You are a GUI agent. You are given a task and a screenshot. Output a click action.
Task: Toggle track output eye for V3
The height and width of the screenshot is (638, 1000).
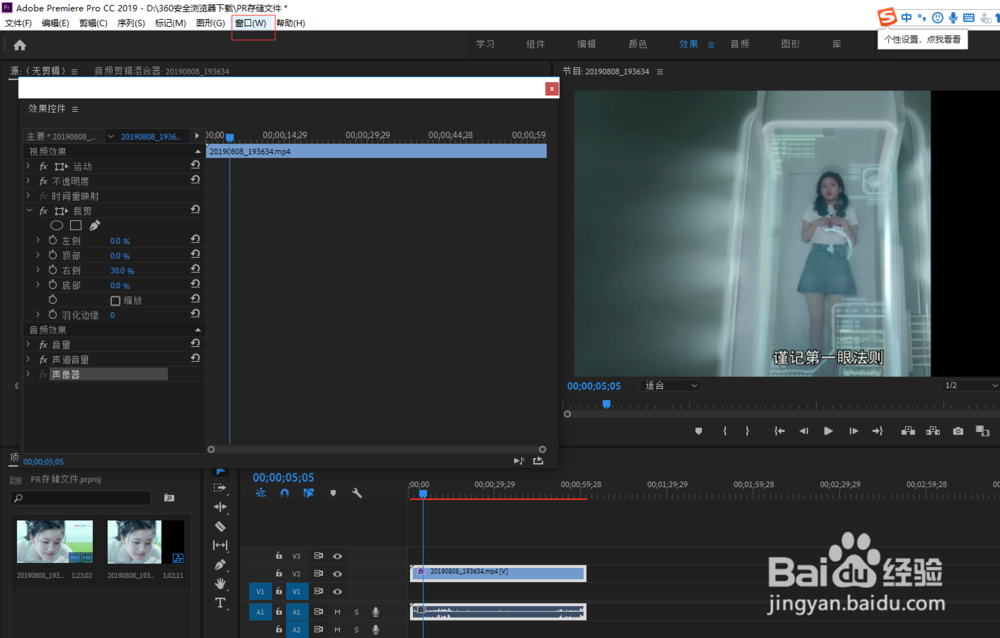tap(337, 556)
